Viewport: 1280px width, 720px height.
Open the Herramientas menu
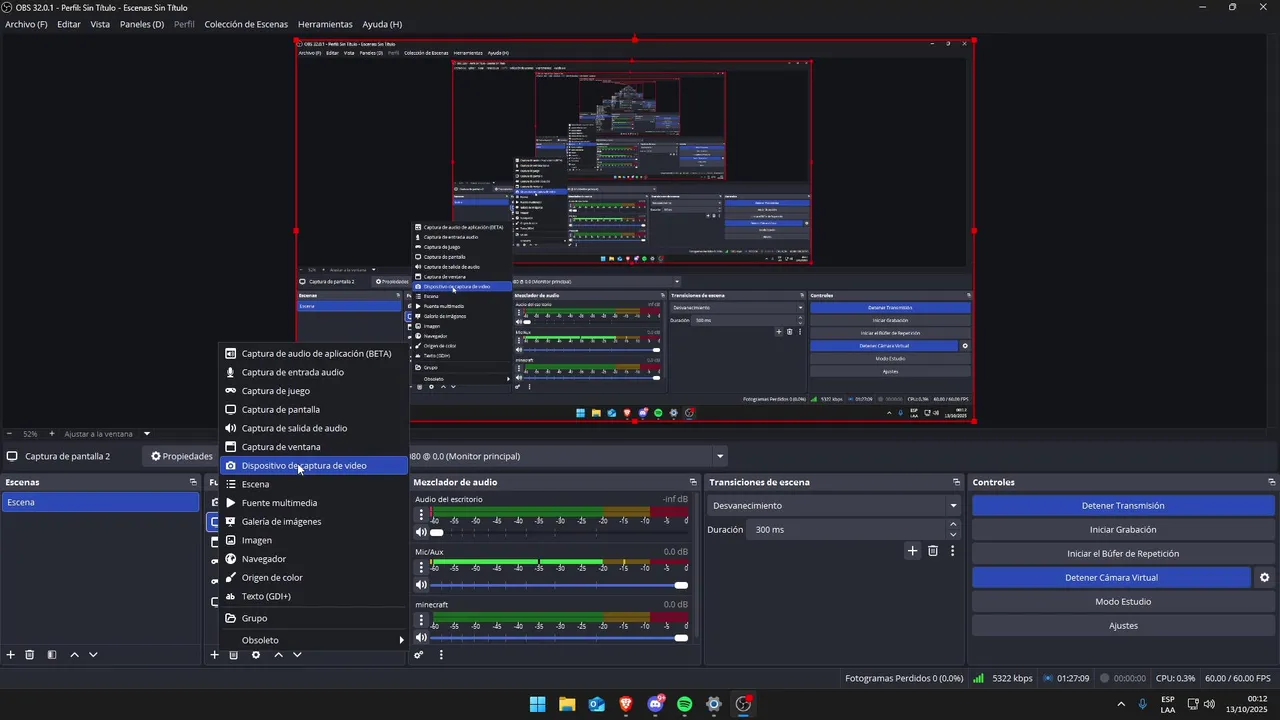[325, 24]
